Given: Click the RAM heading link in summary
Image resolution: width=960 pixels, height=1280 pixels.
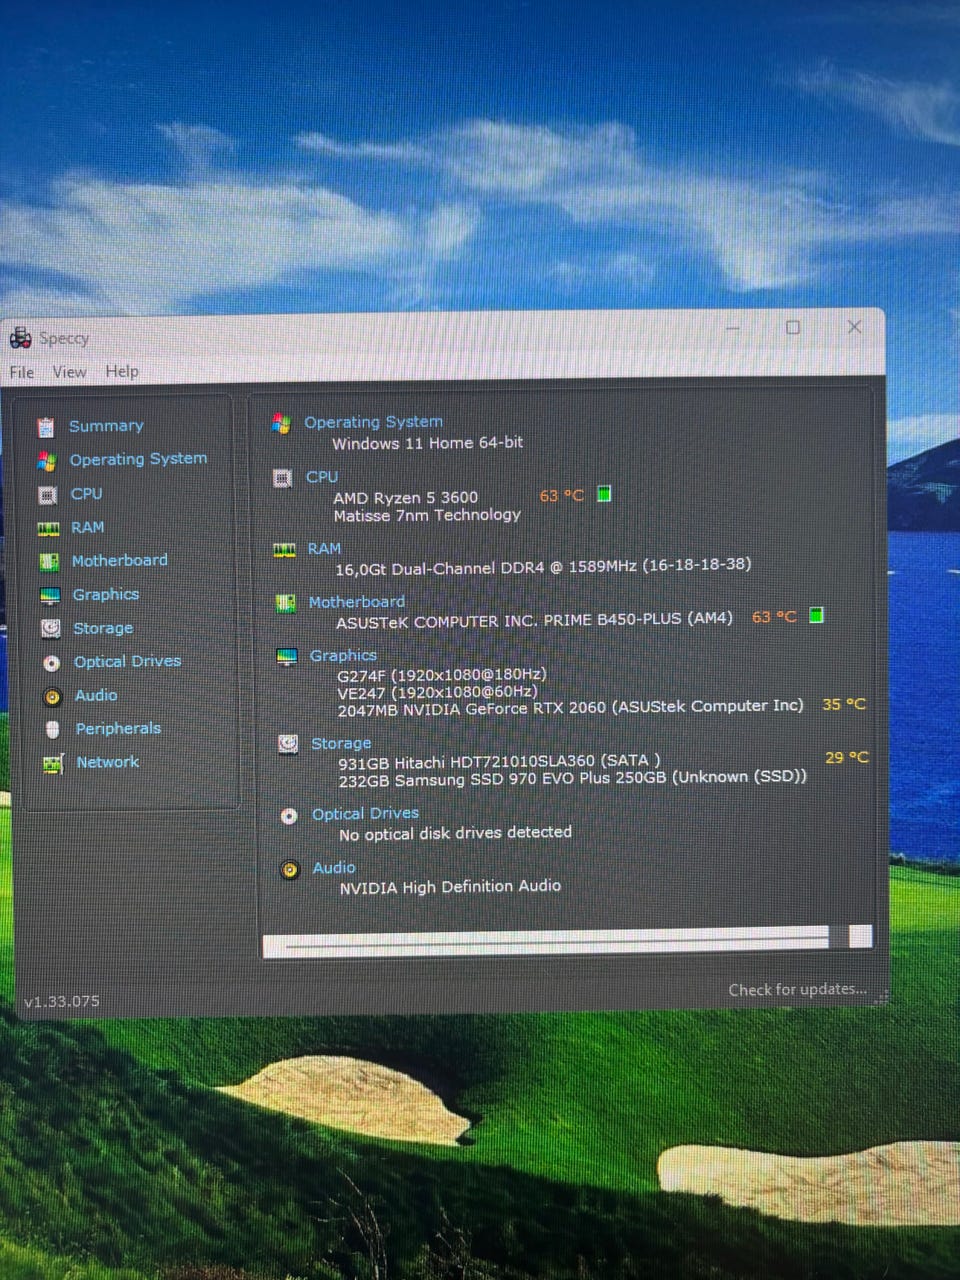Looking at the screenshot, I should (324, 549).
